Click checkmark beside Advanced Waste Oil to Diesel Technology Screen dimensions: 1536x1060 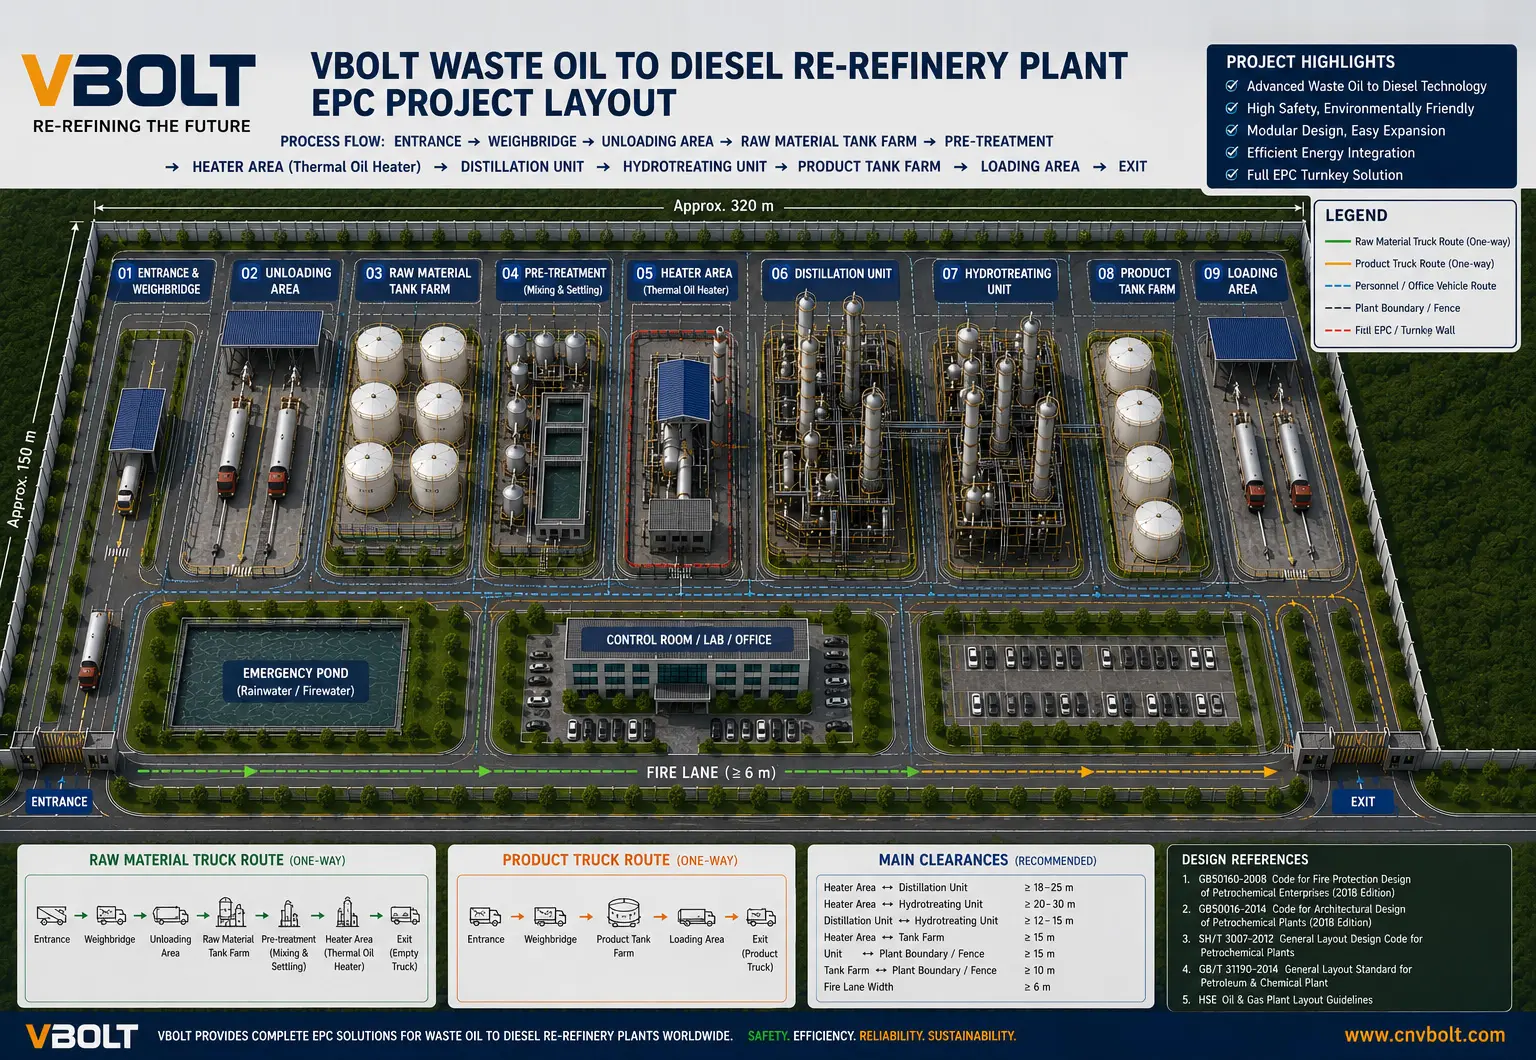click(x=1232, y=86)
